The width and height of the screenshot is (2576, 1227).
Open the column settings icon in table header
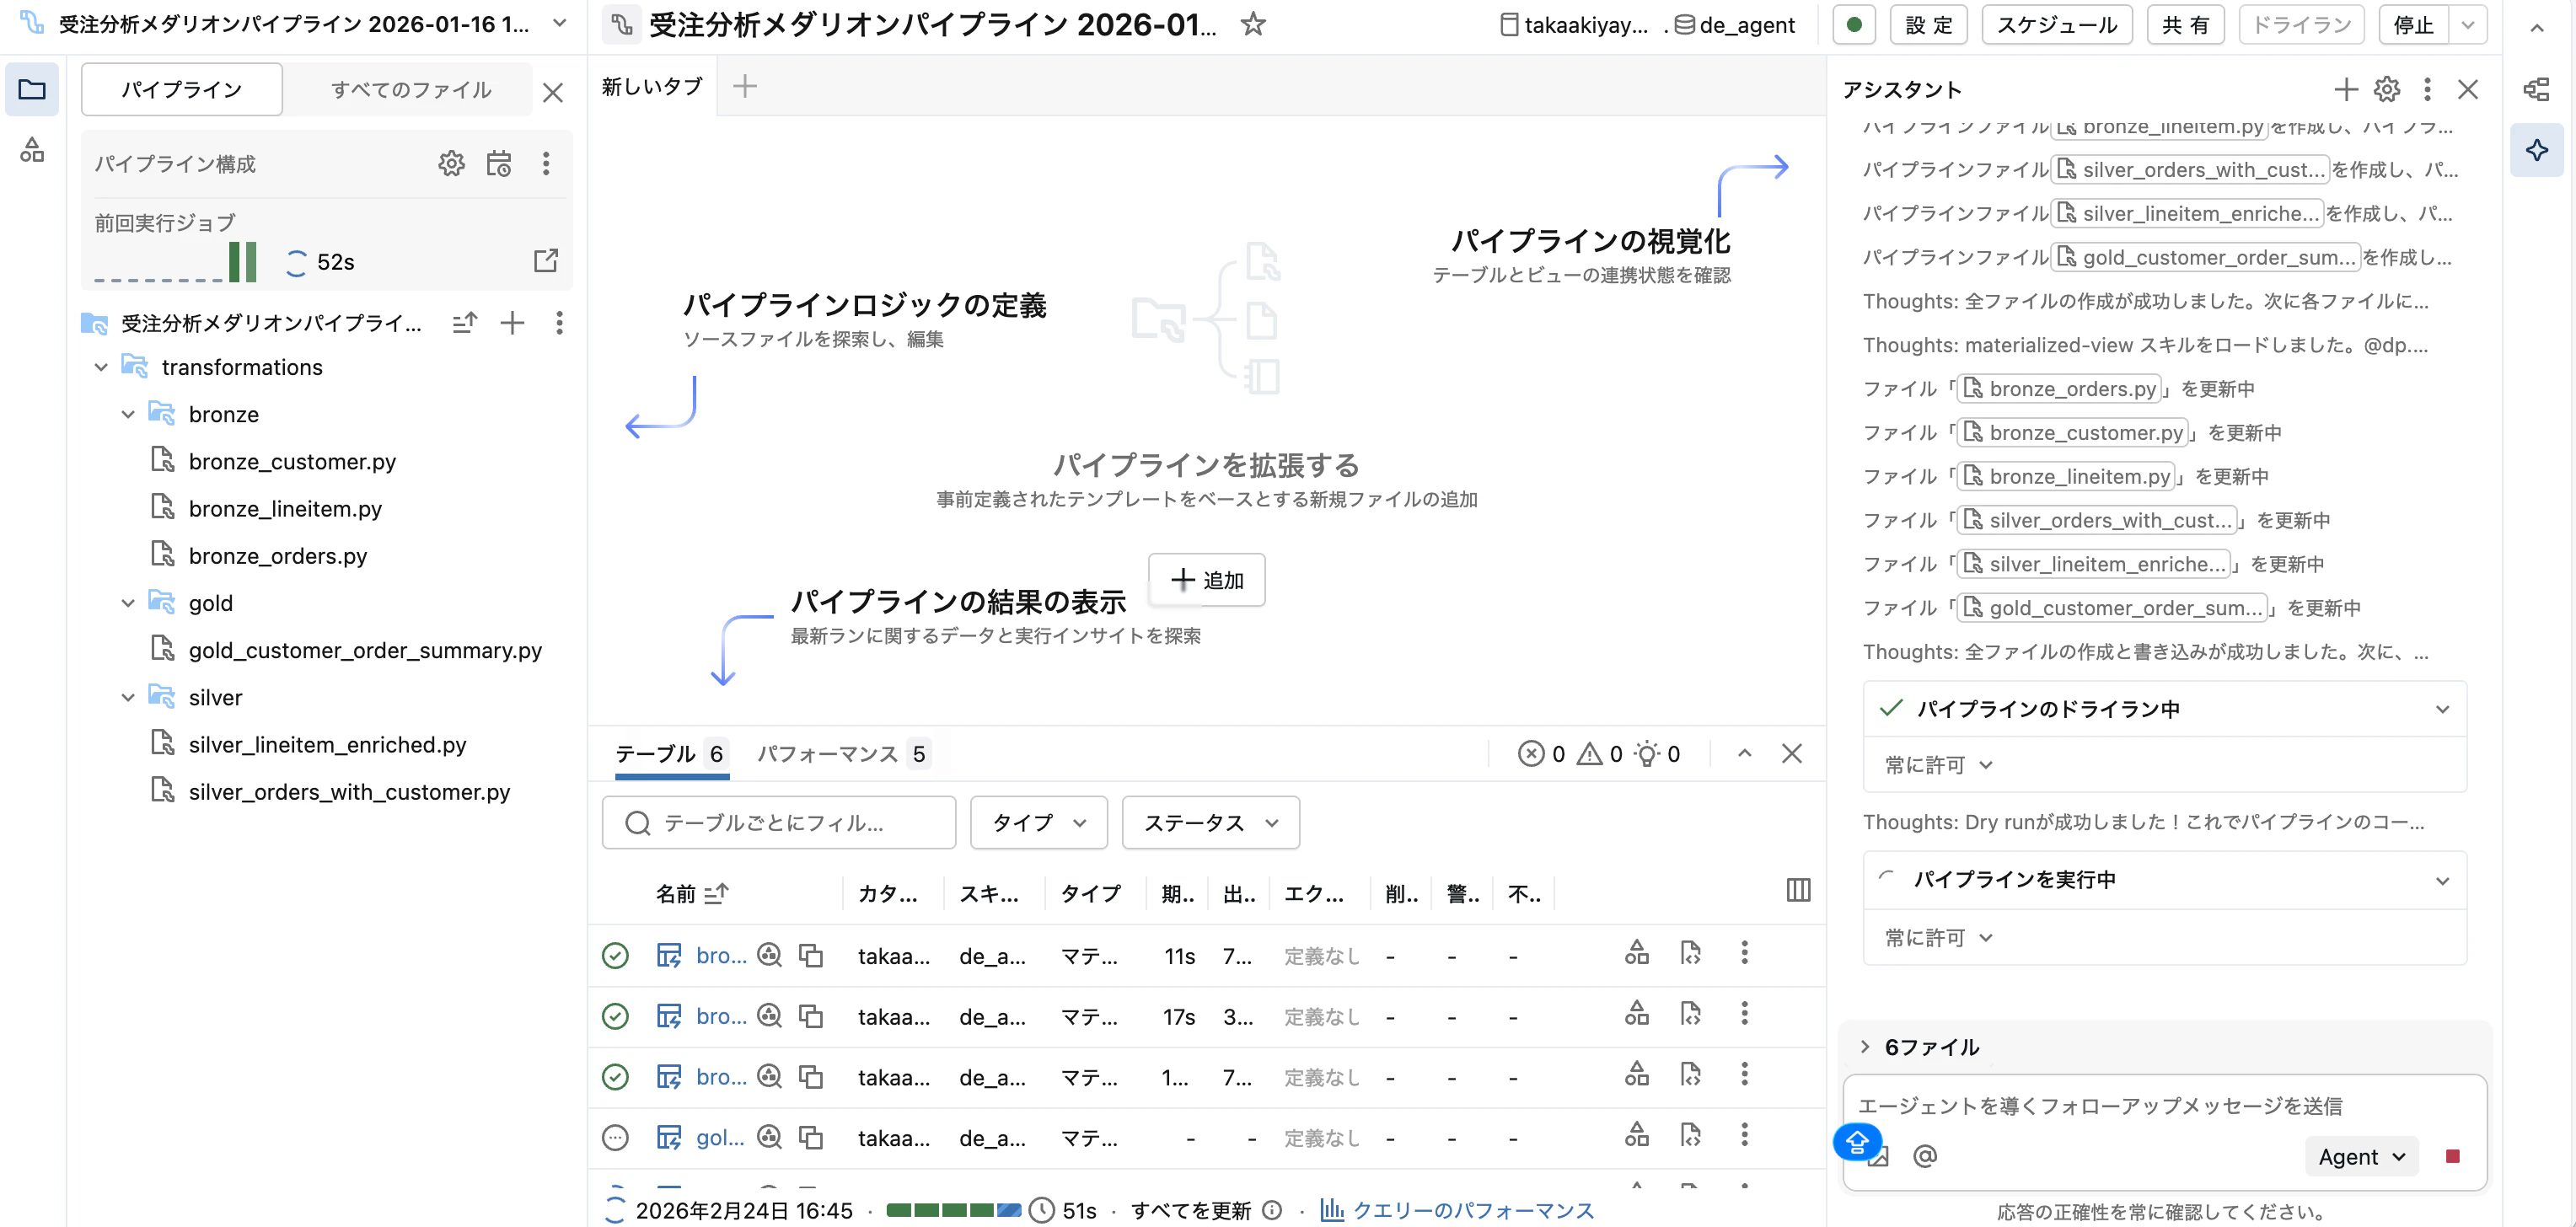point(1798,889)
